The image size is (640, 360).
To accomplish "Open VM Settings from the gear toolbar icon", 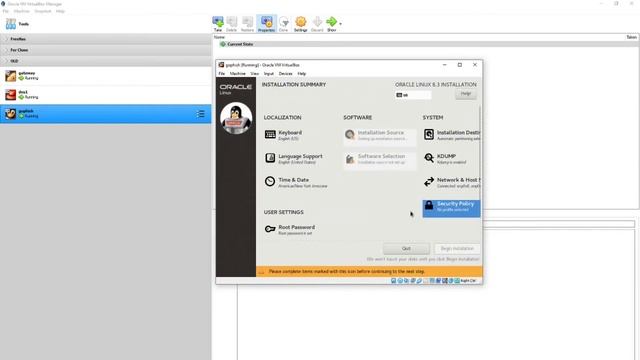I will point(300,24).
